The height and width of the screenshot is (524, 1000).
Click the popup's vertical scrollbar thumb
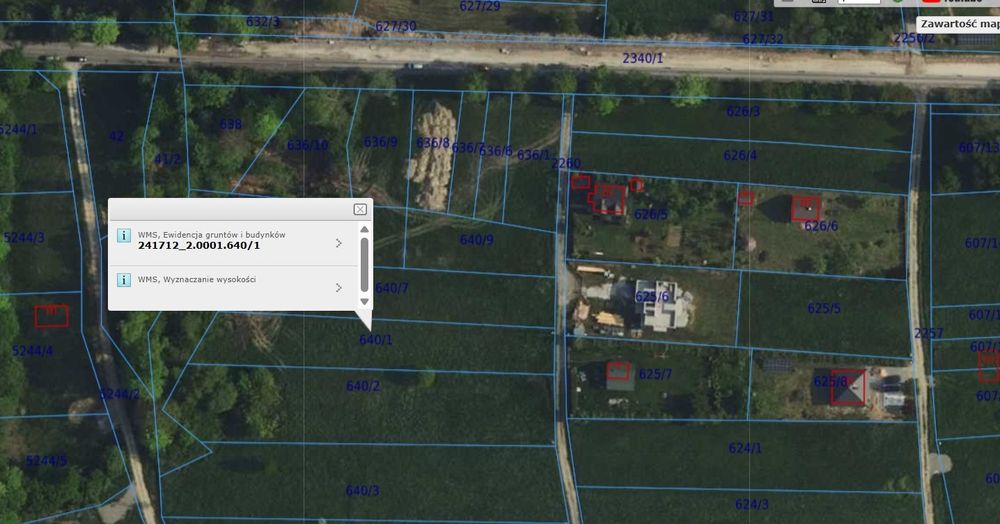(364, 265)
